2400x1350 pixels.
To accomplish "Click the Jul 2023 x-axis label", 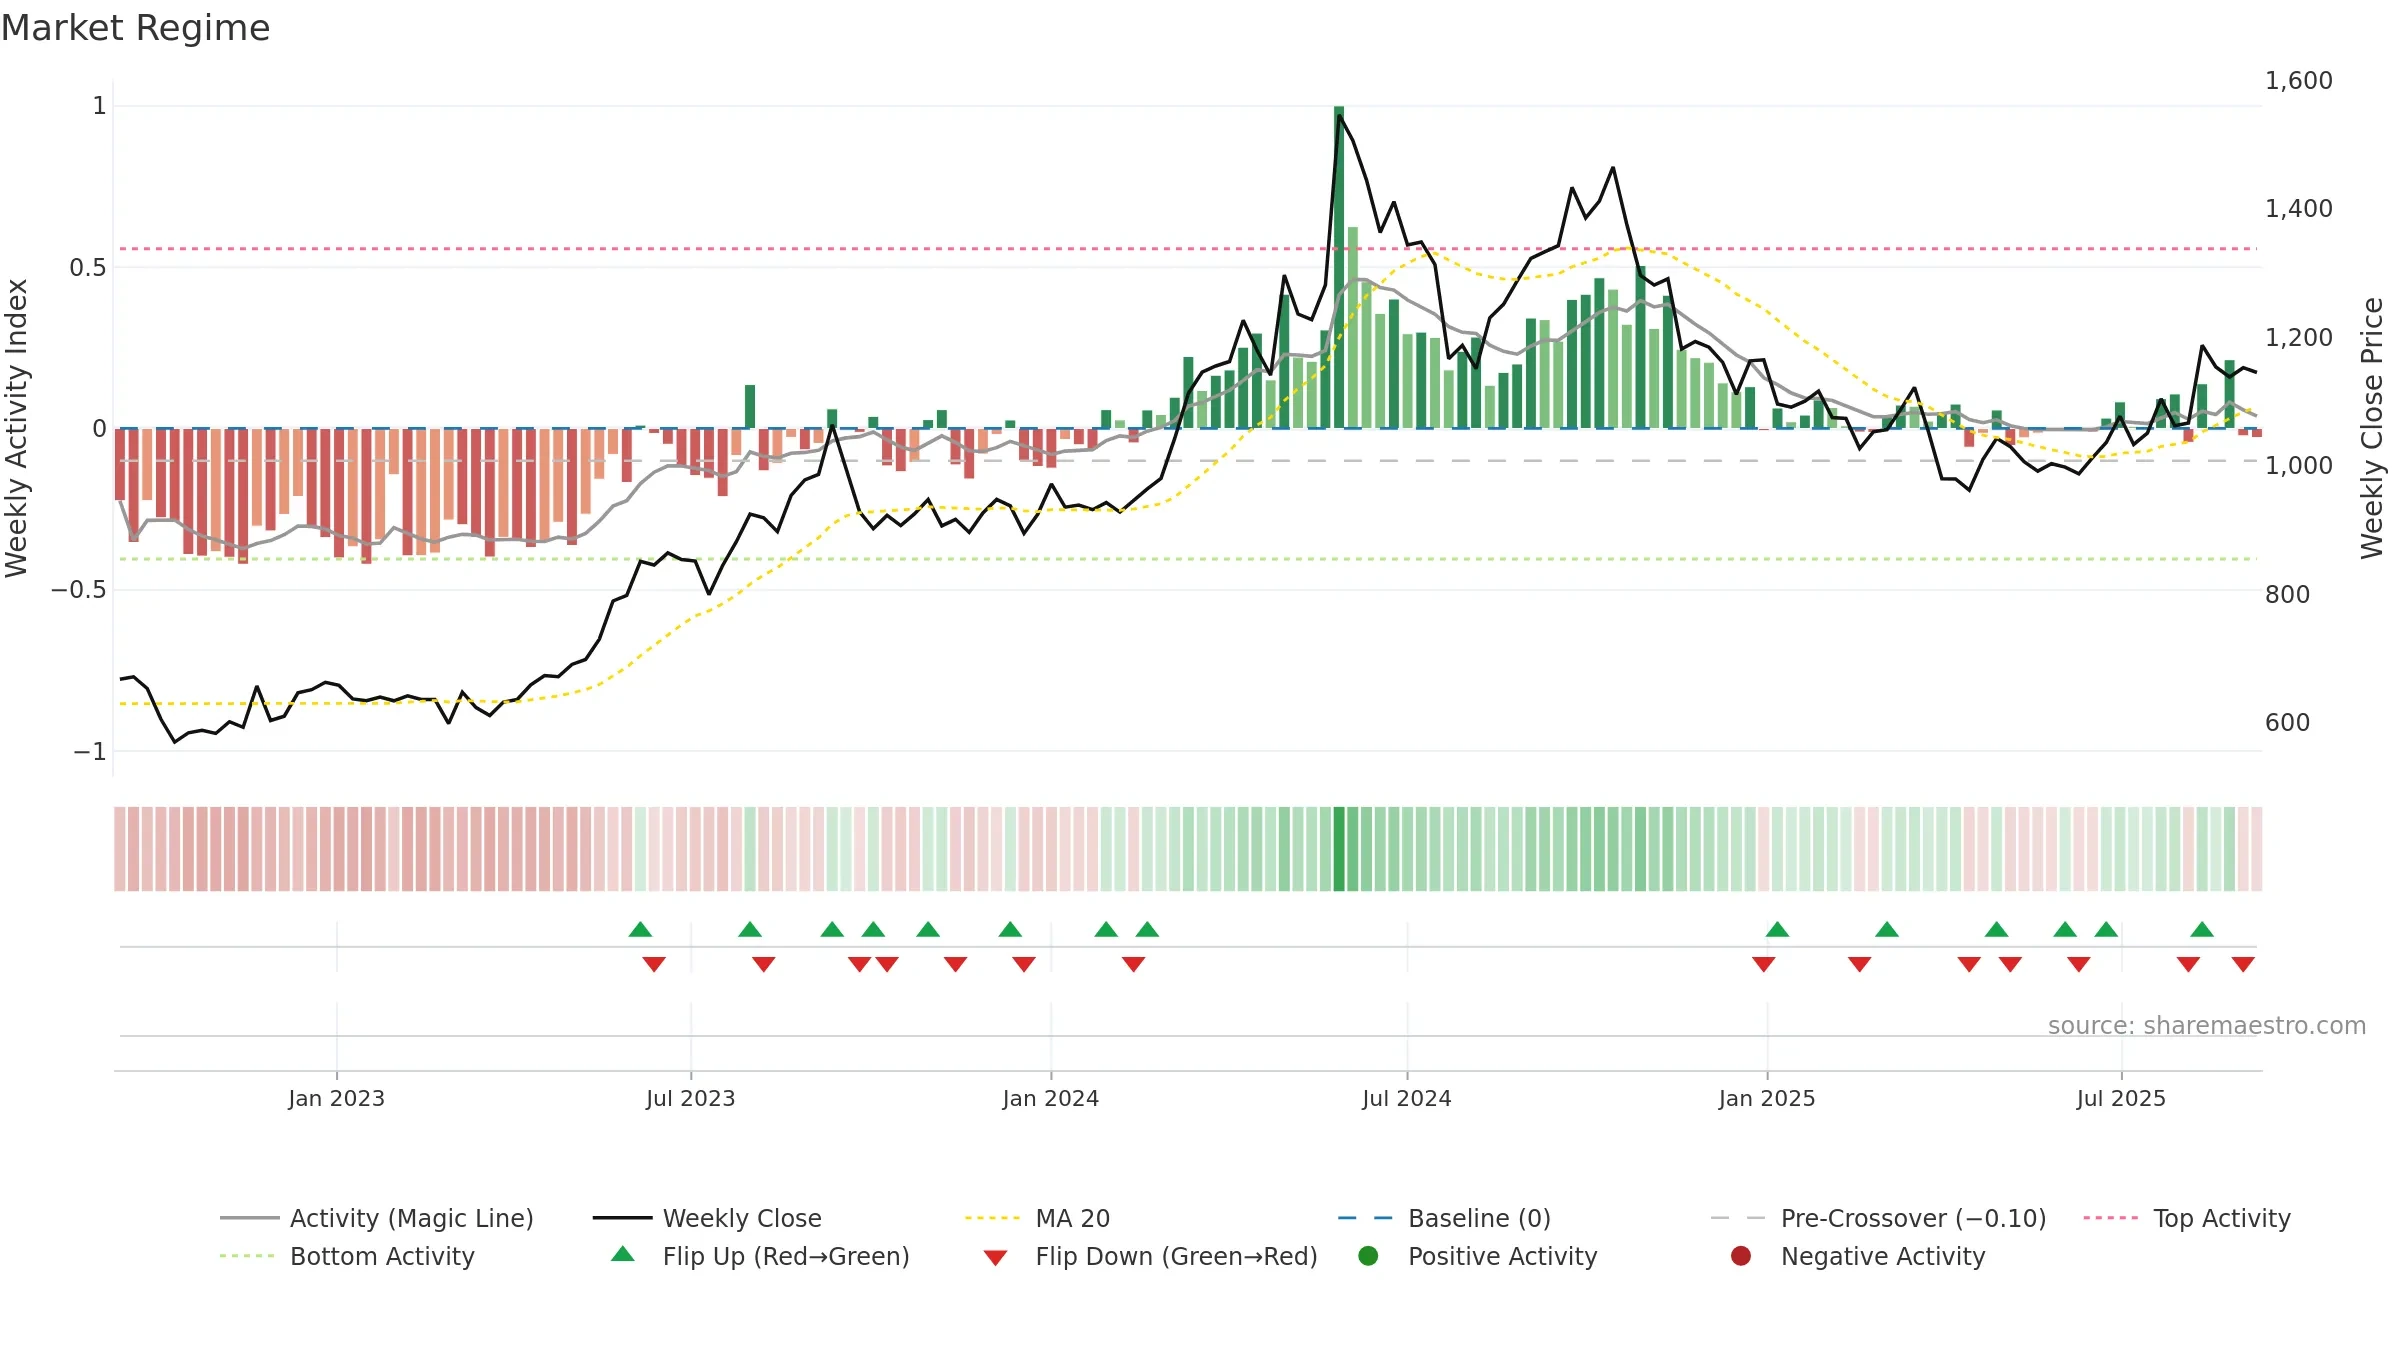I will click(690, 1098).
